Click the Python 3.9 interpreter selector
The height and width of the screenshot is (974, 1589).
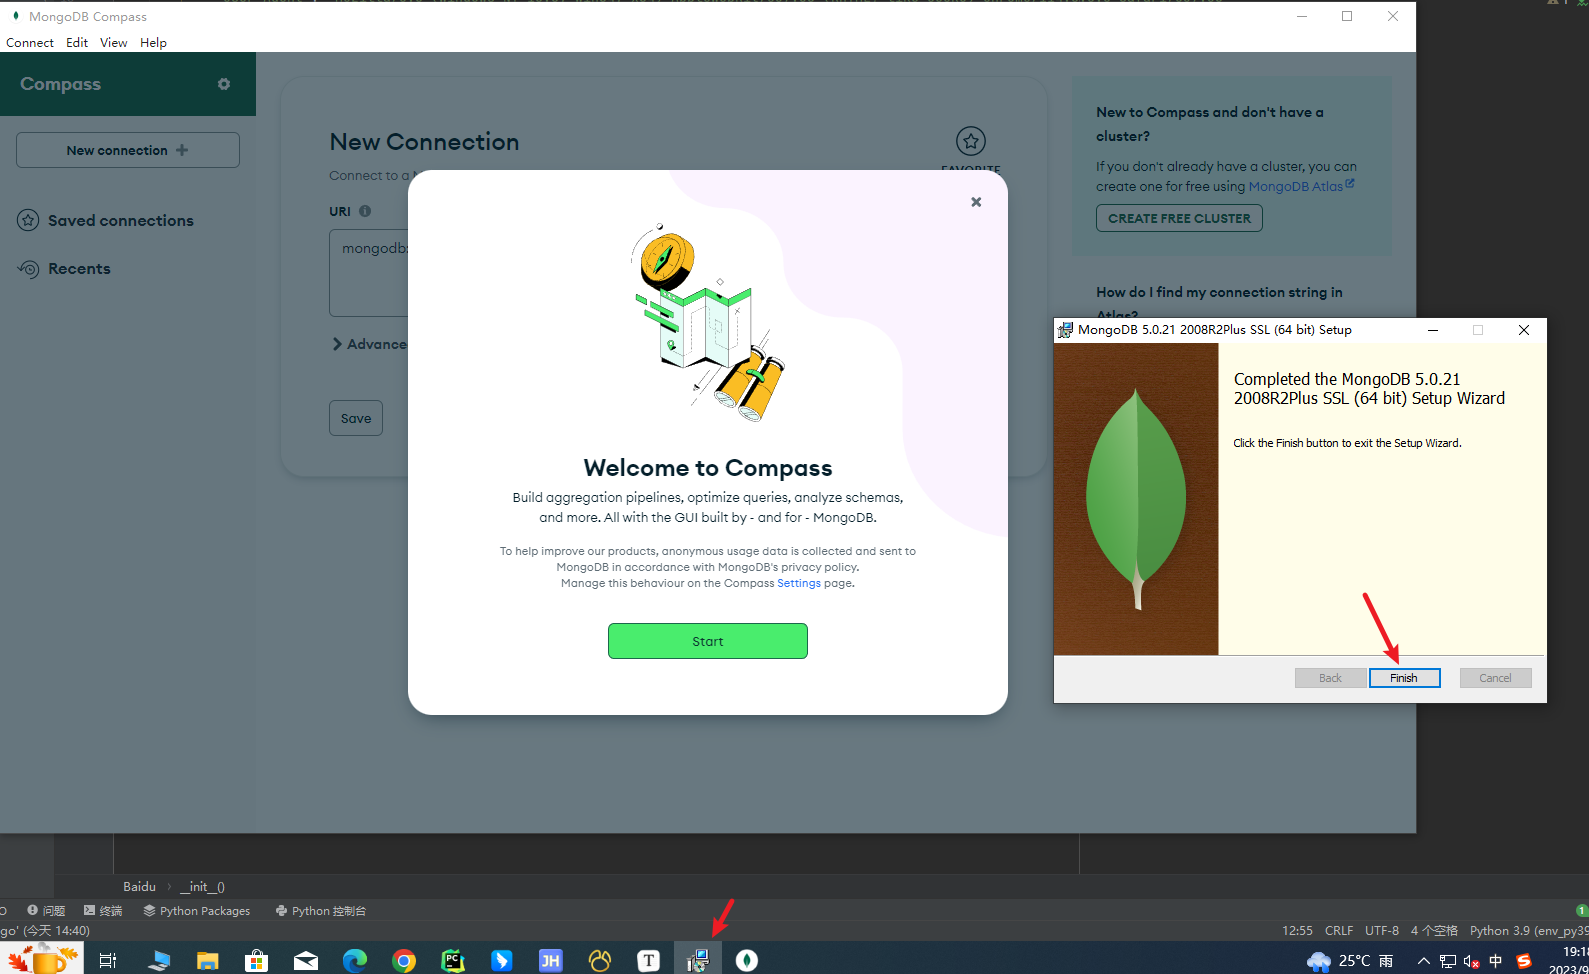pyautogui.click(x=1528, y=931)
